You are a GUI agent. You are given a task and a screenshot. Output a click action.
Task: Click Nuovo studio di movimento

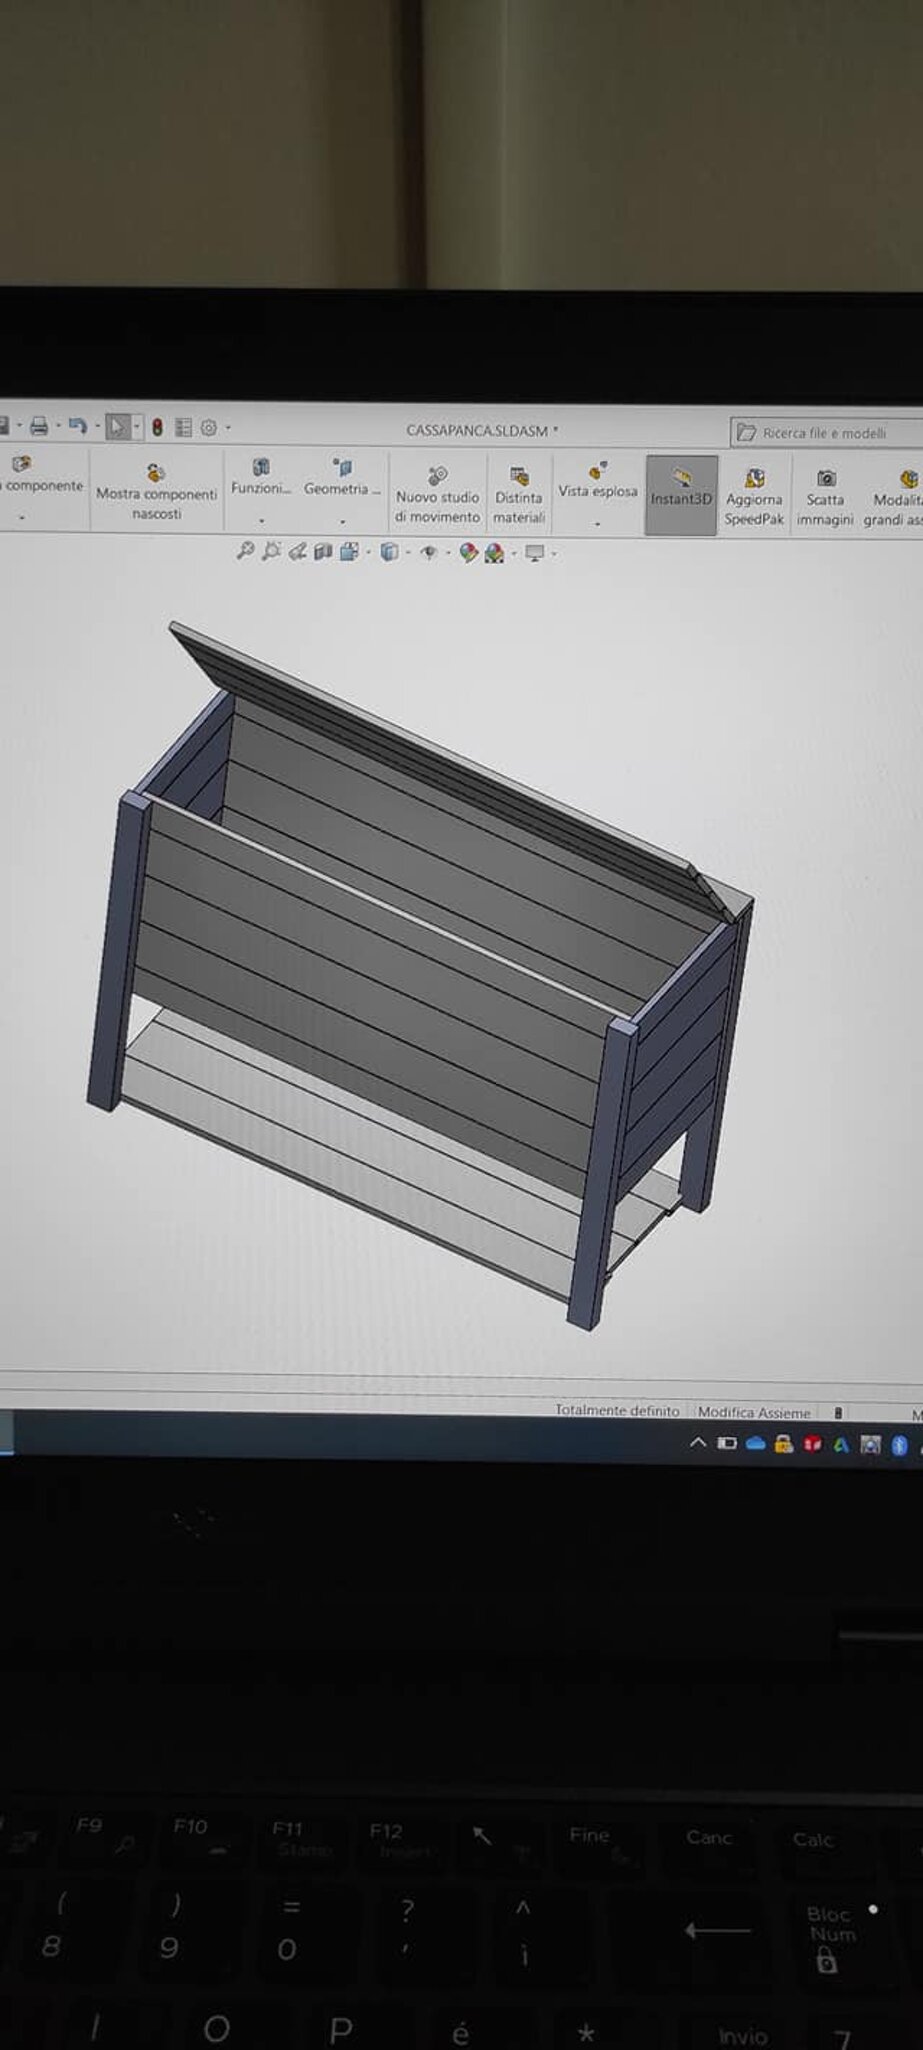coord(437,494)
